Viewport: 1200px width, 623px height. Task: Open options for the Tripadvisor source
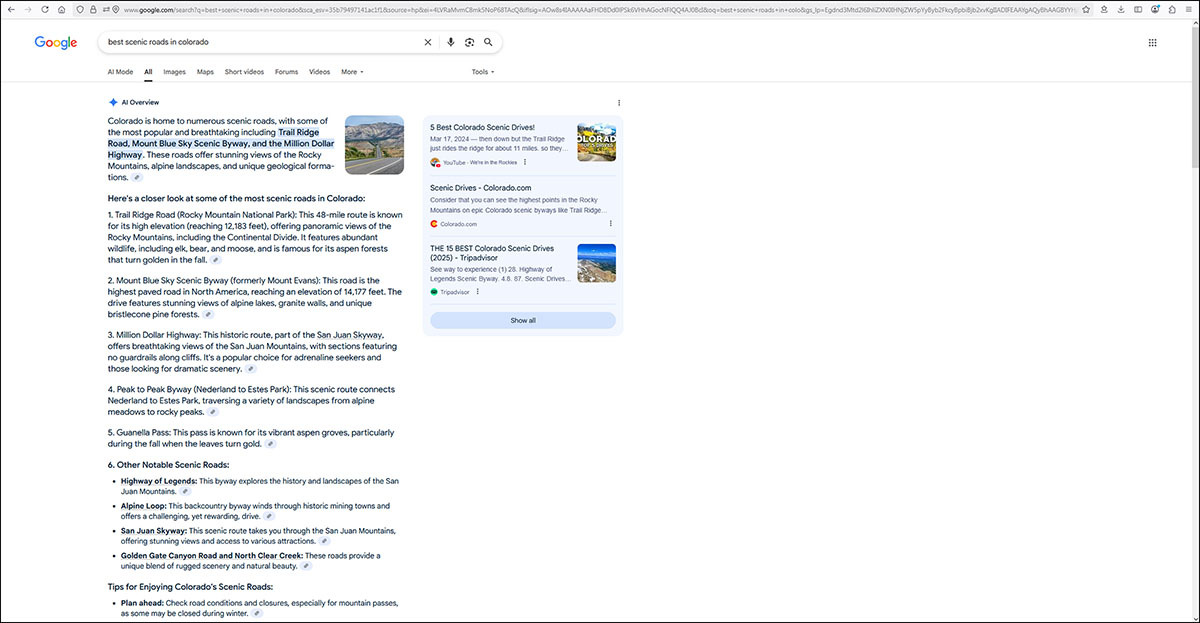(478, 292)
